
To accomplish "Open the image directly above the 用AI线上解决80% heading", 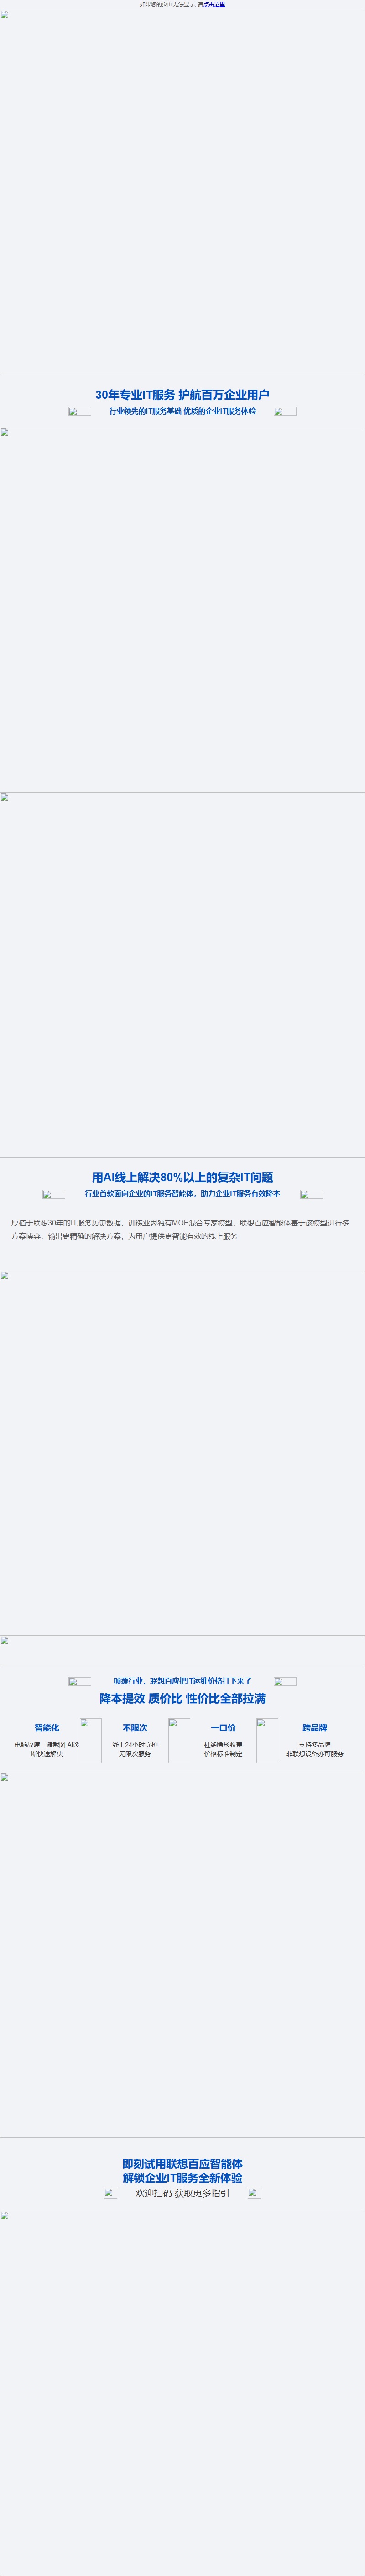I will pyautogui.click(x=182, y=975).
